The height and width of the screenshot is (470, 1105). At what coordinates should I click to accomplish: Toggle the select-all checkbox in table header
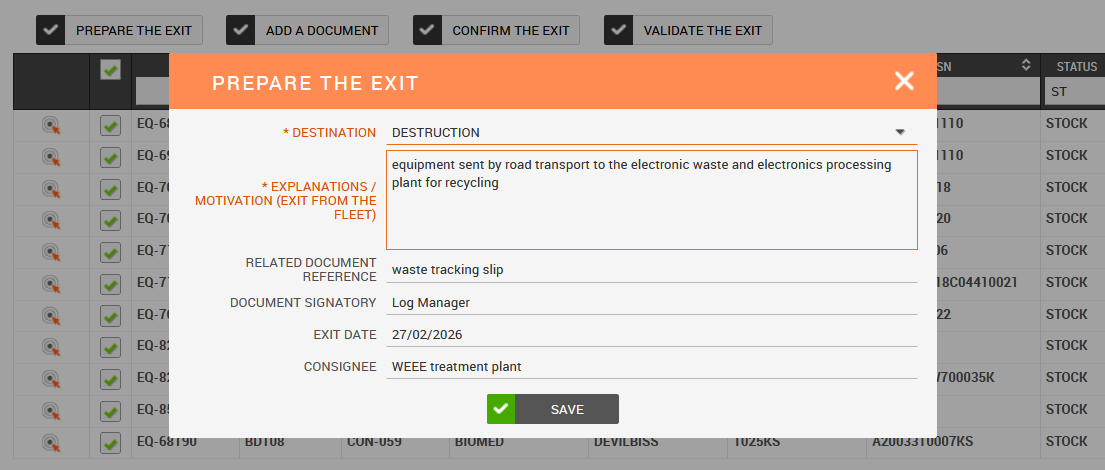point(111,70)
